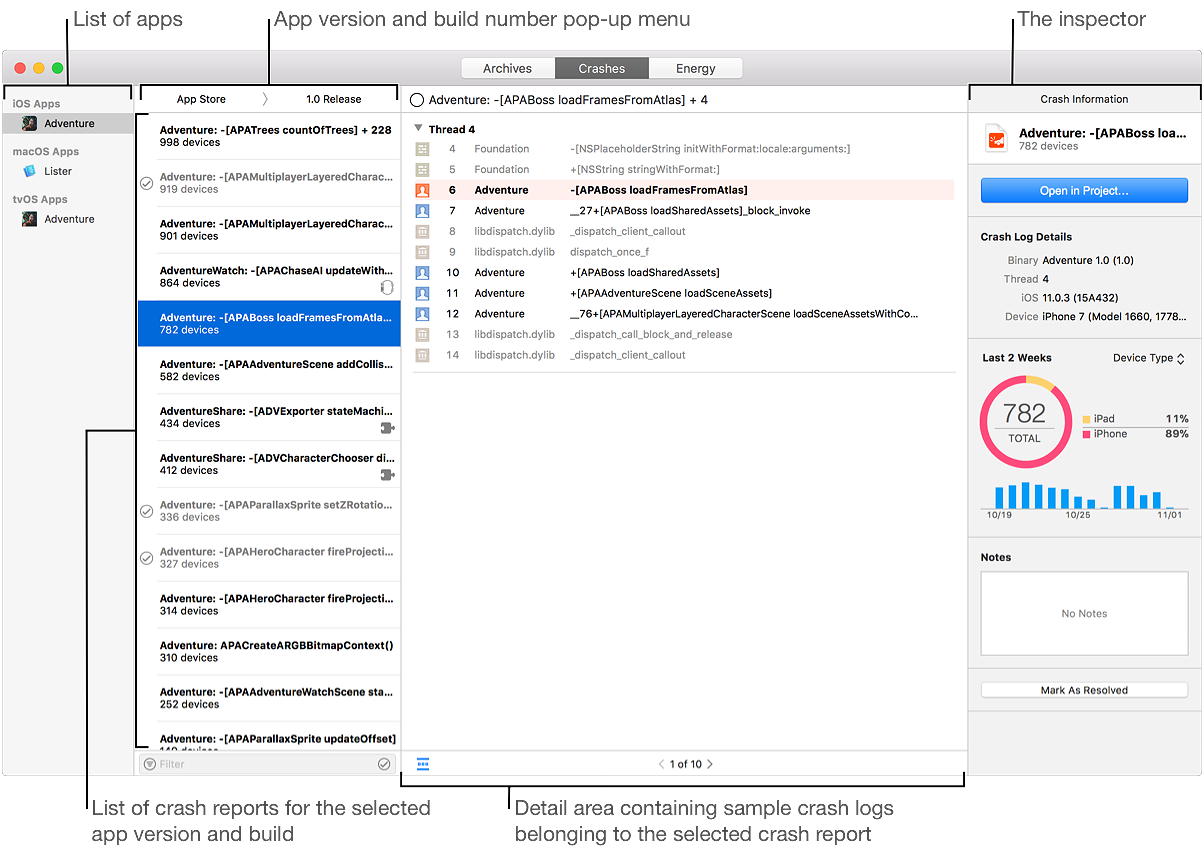
Task: Select the Lister app icon under macOS Apps
Action: tap(30, 171)
